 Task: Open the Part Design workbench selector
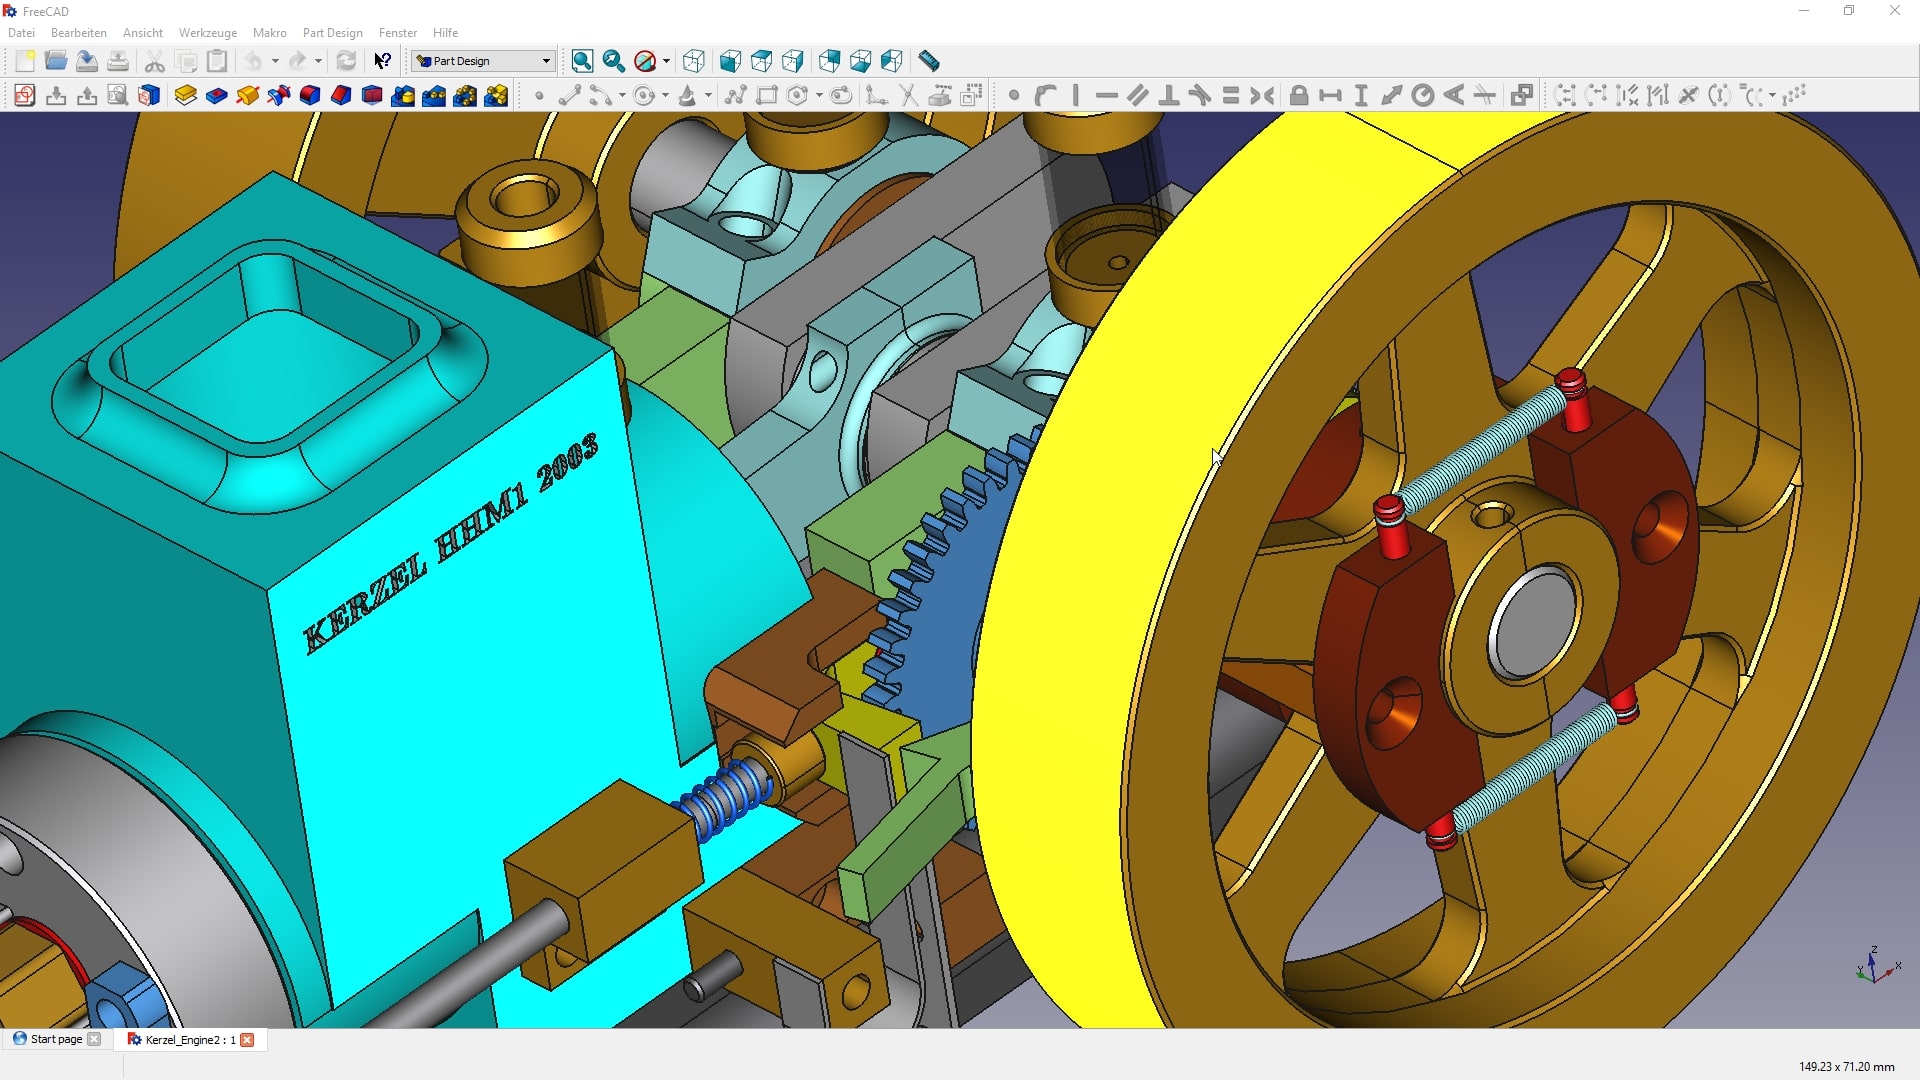click(483, 61)
